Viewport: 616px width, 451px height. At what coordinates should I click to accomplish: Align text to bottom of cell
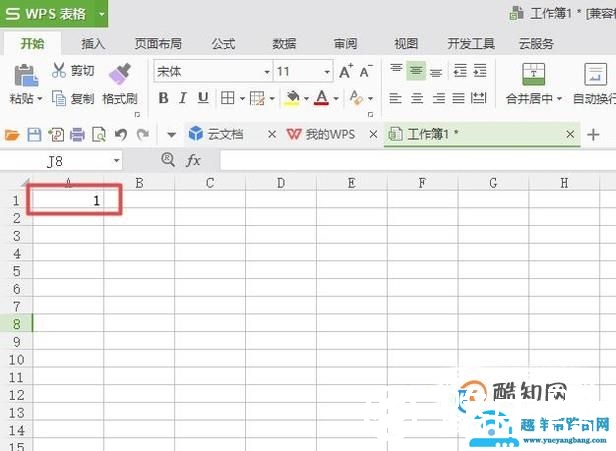pyautogui.click(x=436, y=72)
